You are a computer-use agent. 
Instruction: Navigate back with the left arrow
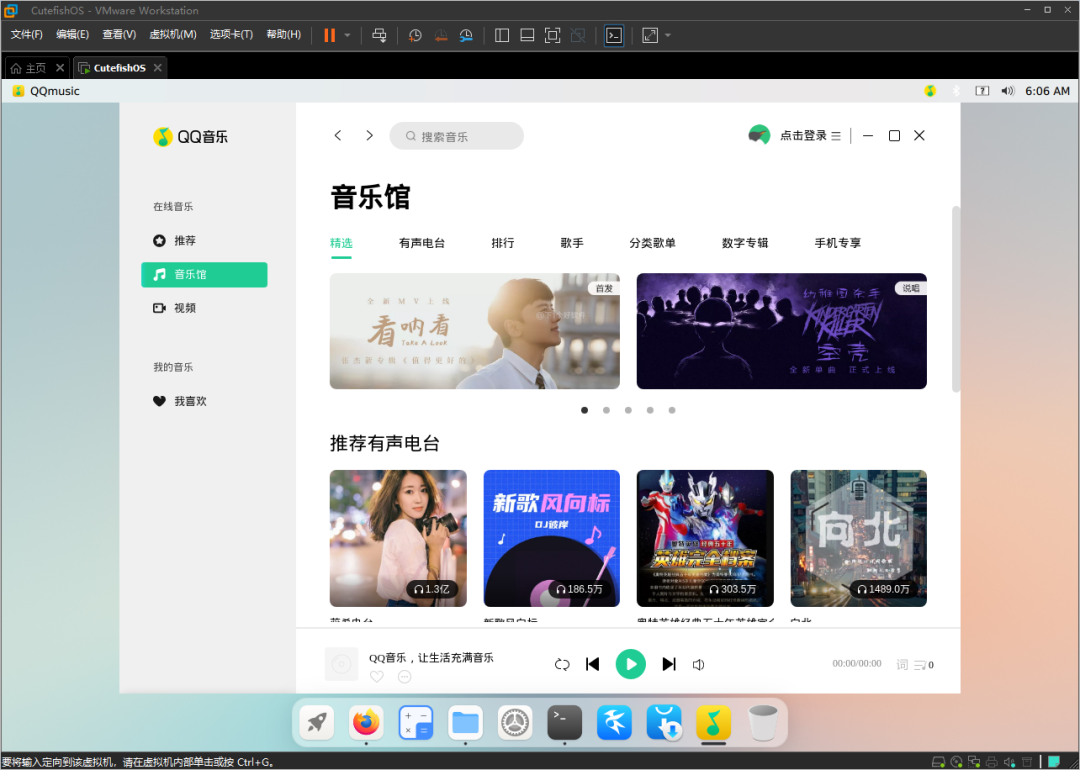point(338,136)
